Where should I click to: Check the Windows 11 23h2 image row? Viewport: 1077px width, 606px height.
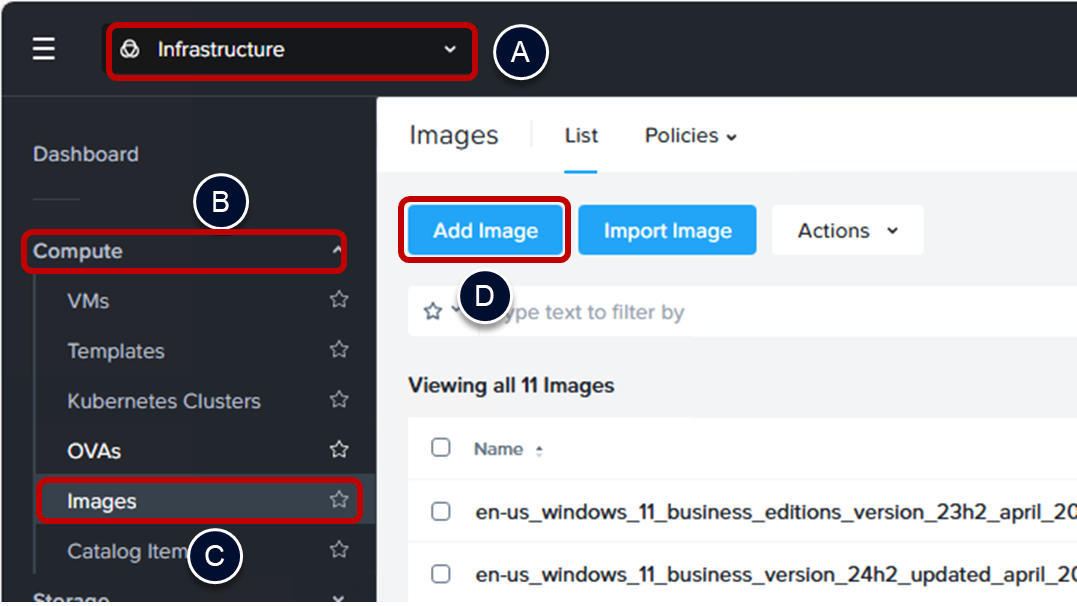(x=441, y=512)
